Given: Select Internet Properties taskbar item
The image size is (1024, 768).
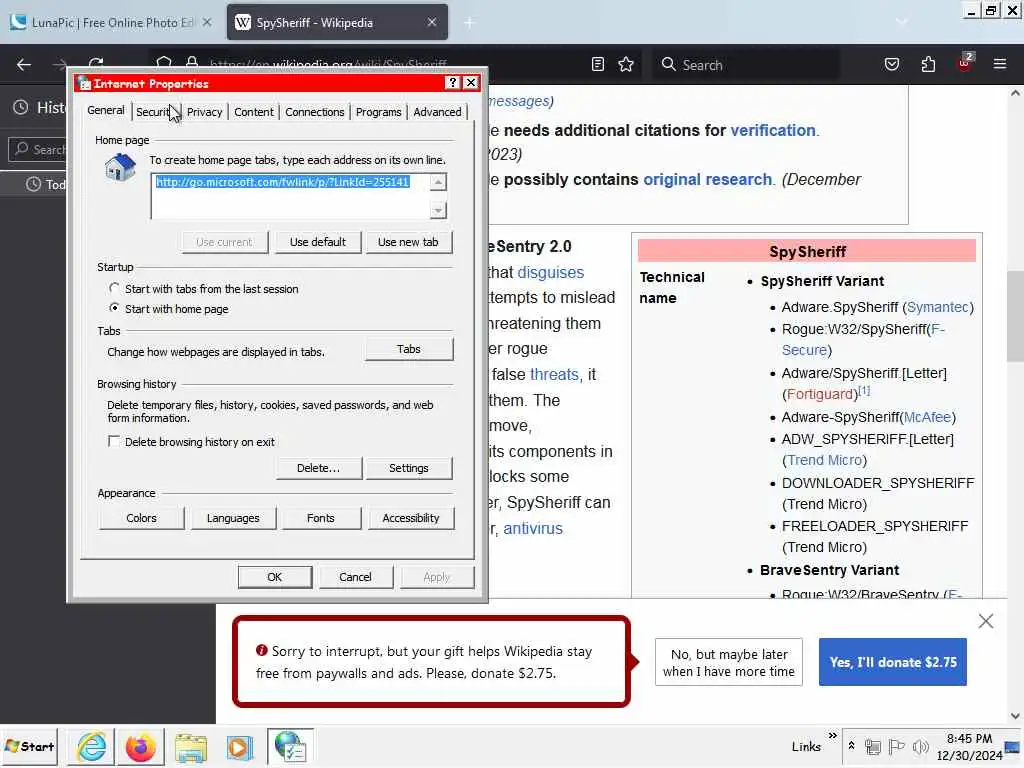Looking at the screenshot, I should 290,747.
